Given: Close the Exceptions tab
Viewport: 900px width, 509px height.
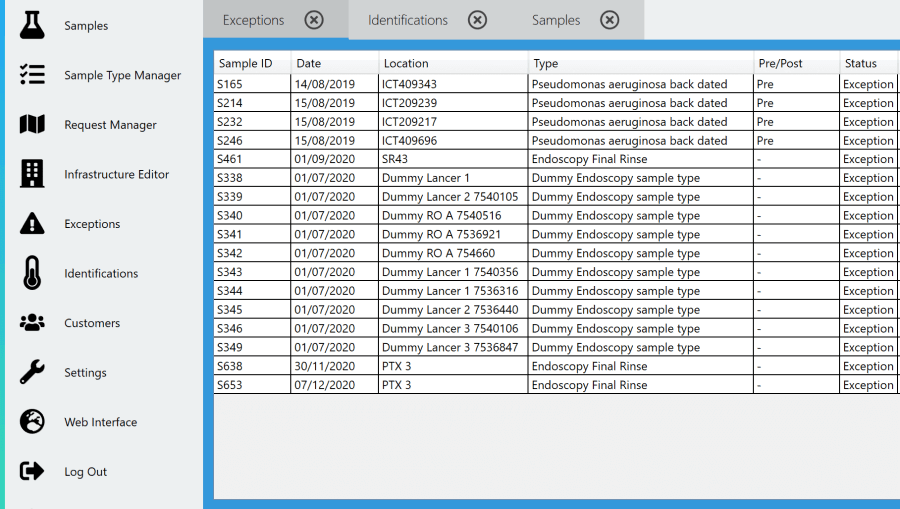Looking at the screenshot, I should [x=314, y=20].
